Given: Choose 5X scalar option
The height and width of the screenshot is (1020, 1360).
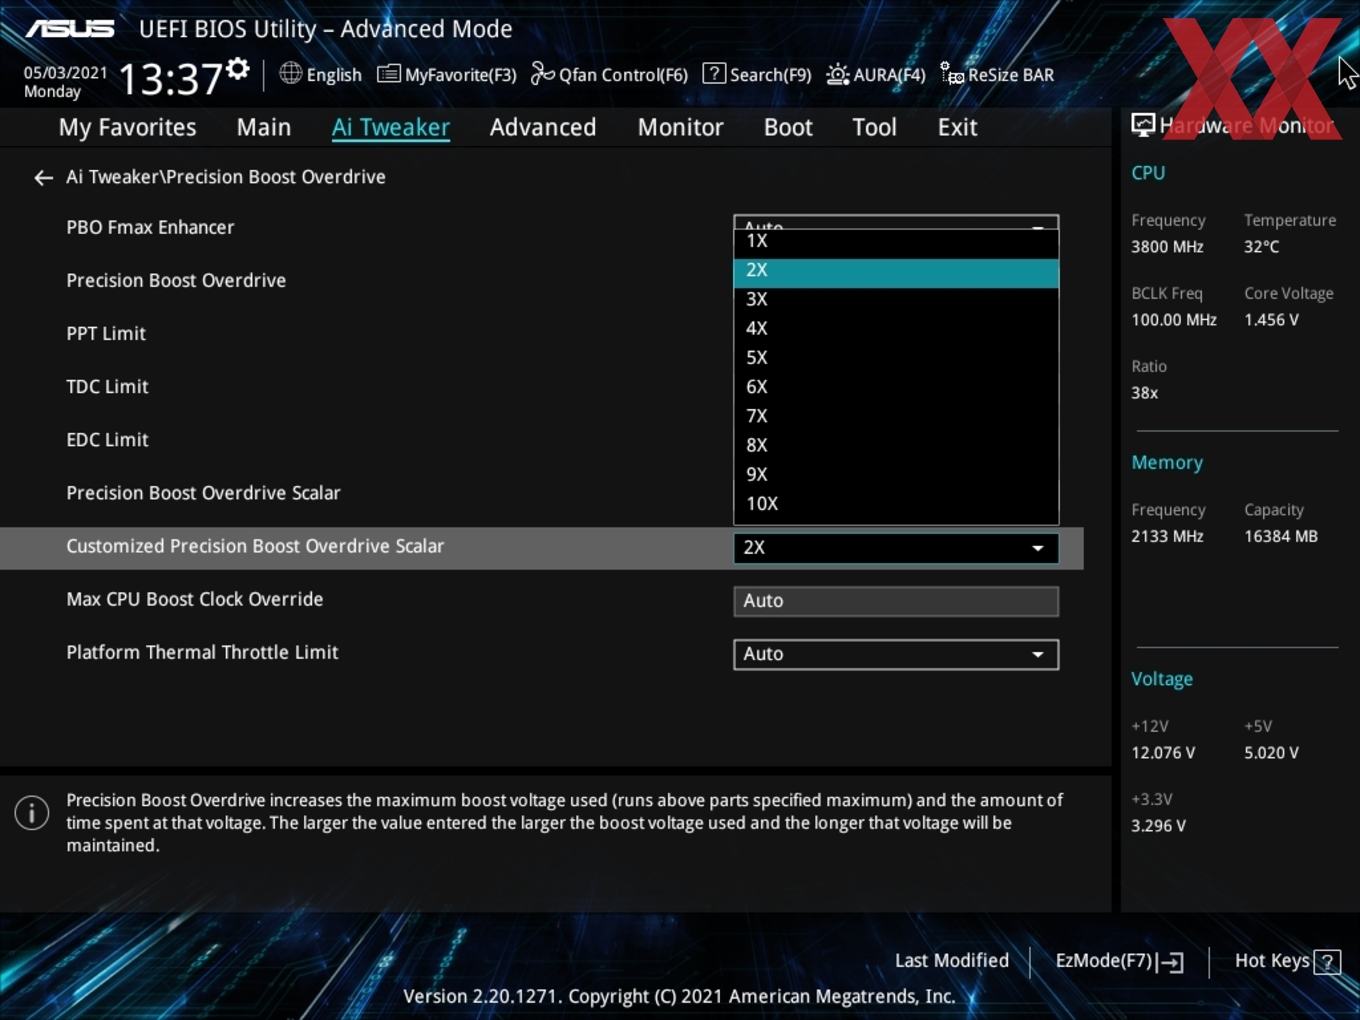Looking at the screenshot, I should (x=896, y=358).
